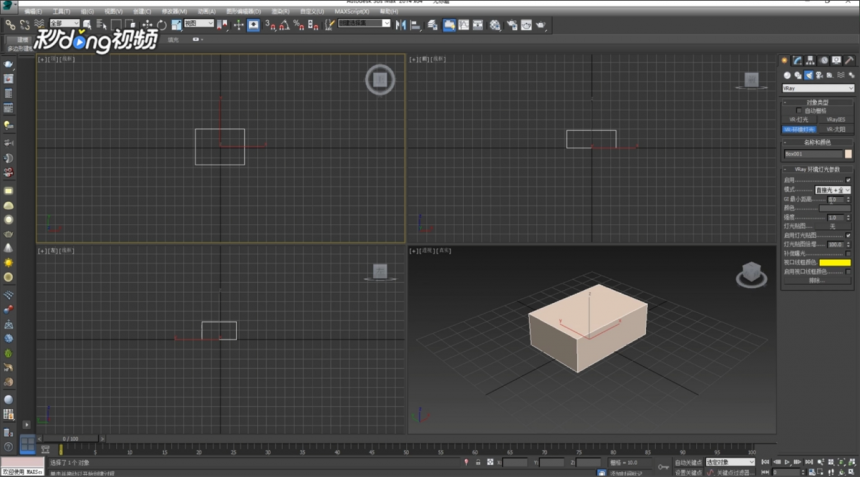Open the Views menu
Screen dimensions: 860x477
(x=114, y=11)
